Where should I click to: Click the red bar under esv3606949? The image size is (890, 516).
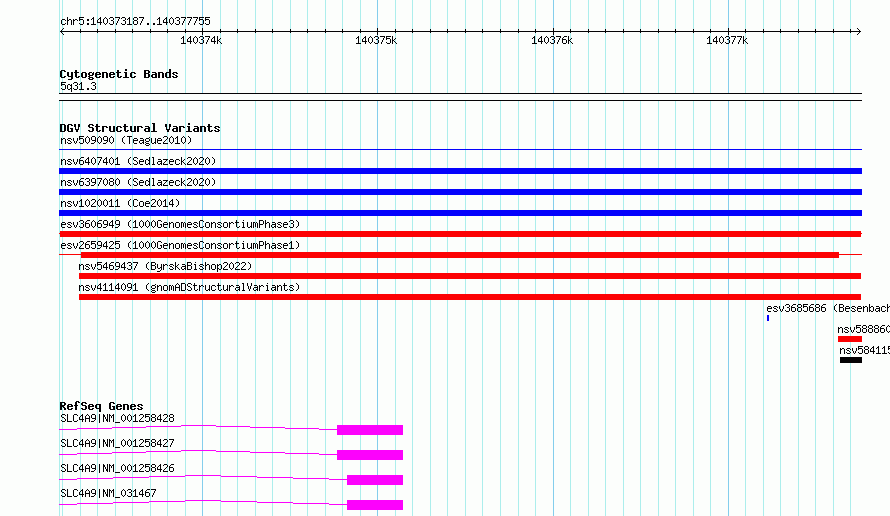[x=460, y=234]
